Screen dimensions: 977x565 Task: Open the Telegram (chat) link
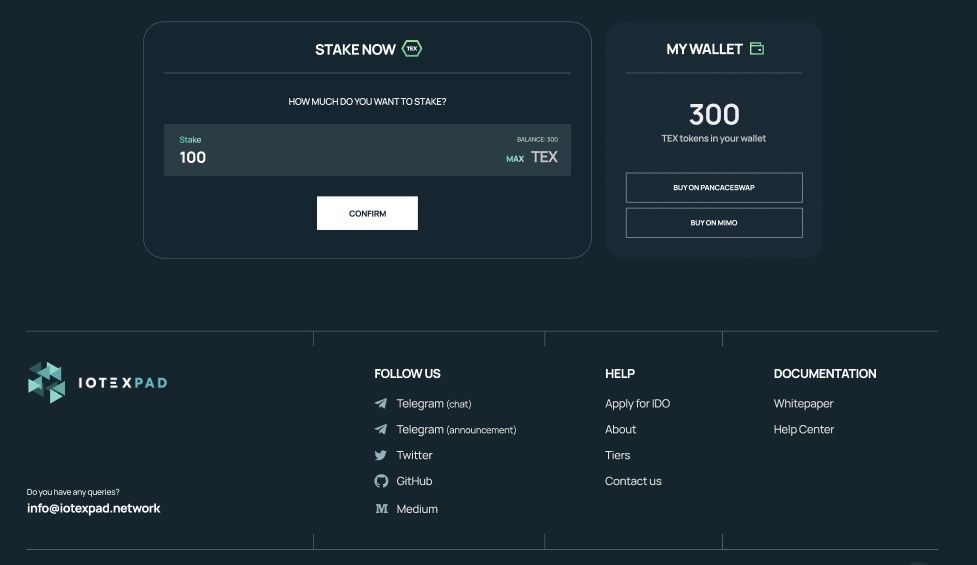(x=434, y=404)
